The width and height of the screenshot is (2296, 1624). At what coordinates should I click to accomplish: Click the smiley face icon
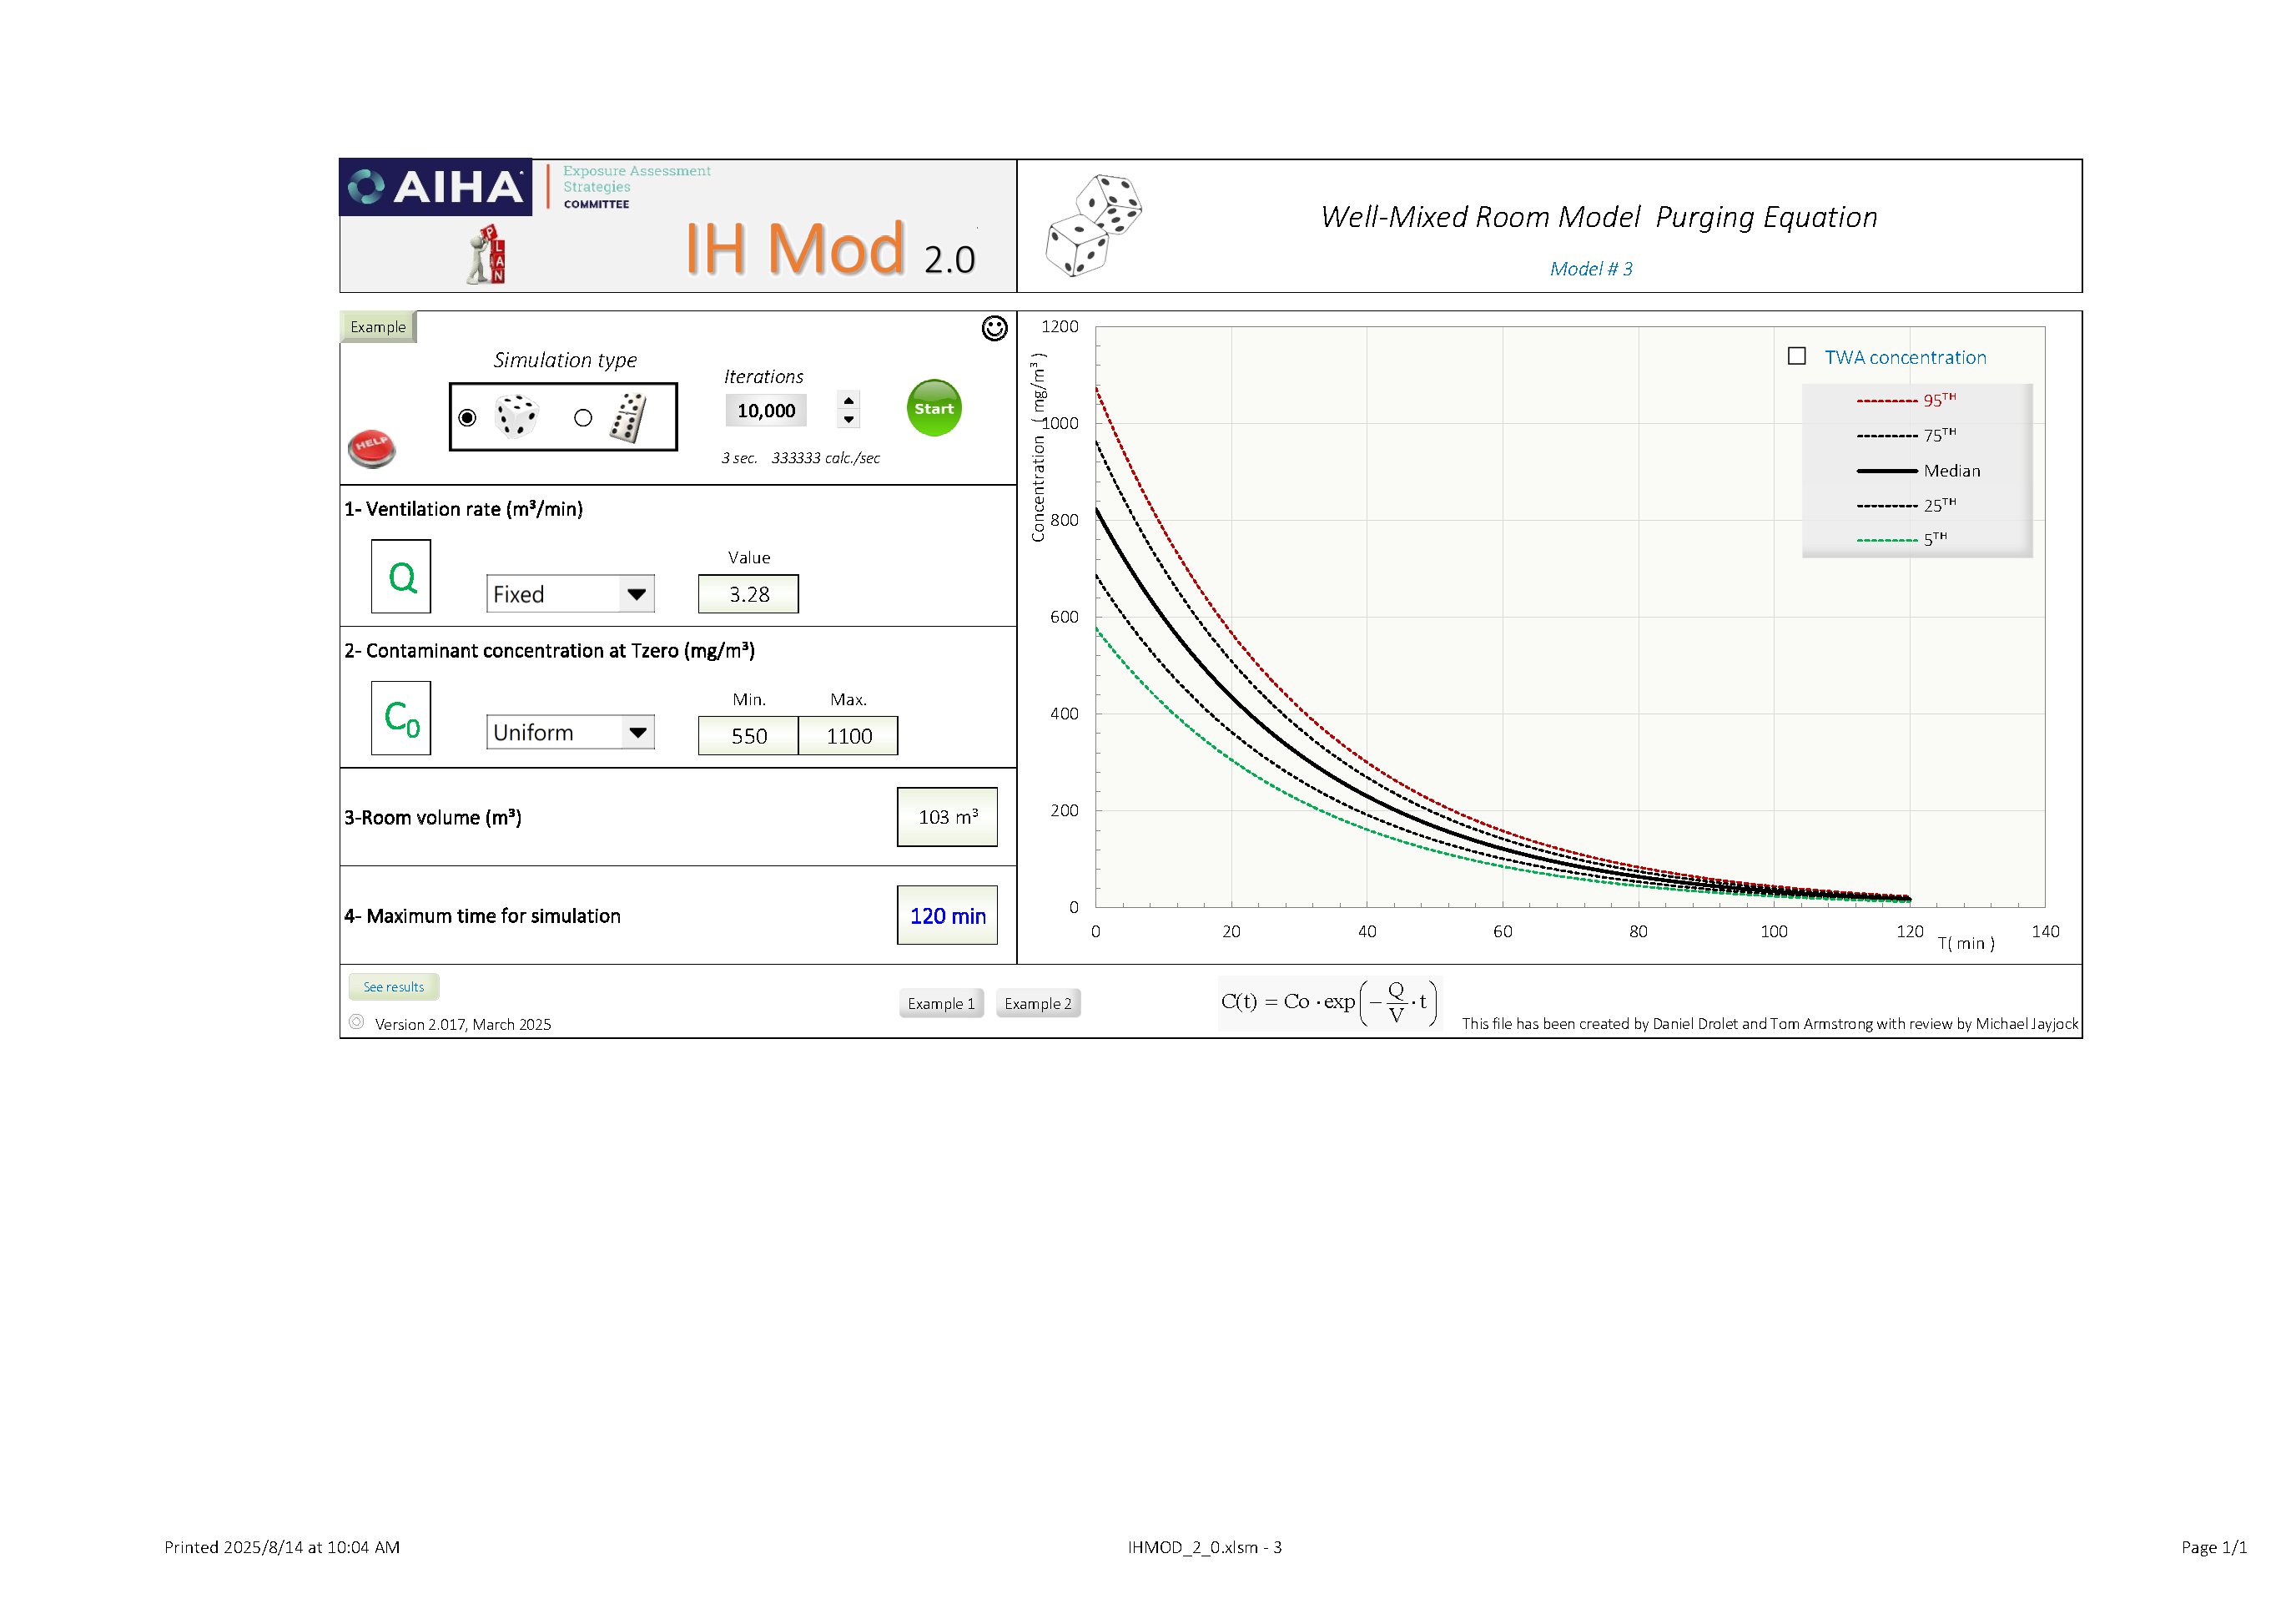coord(994,328)
